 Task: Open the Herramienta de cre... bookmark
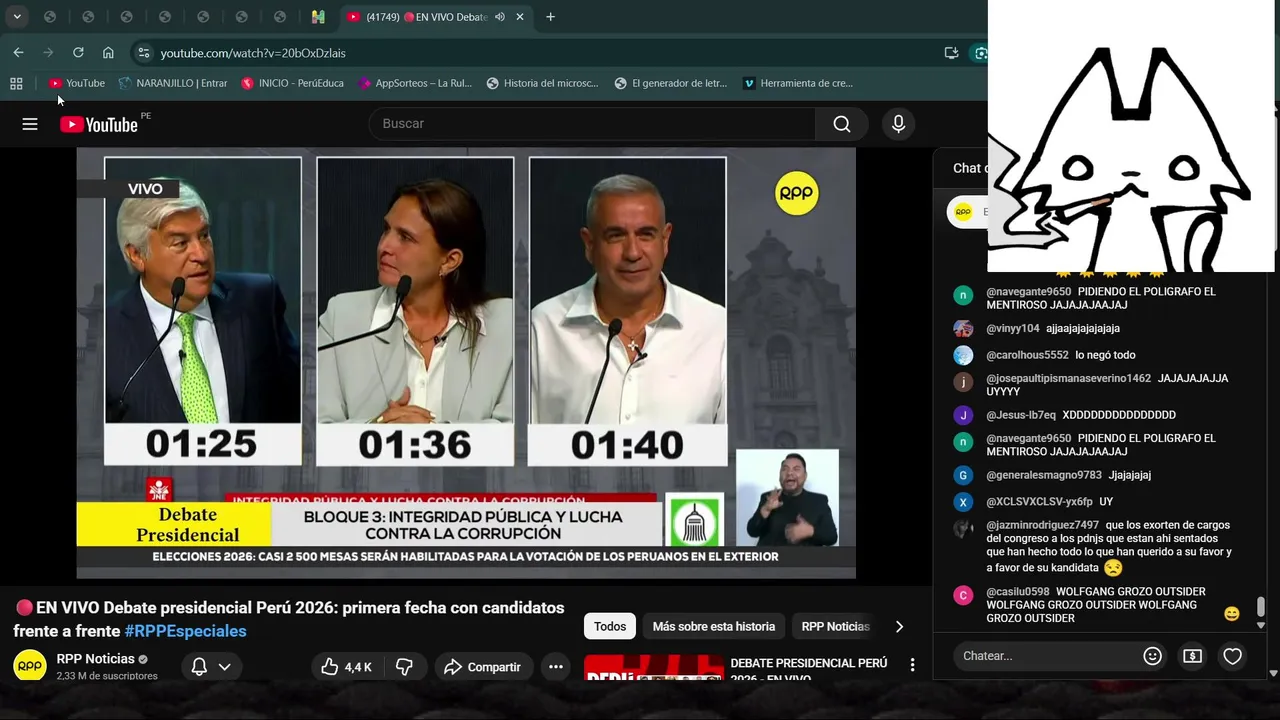coord(798,83)
